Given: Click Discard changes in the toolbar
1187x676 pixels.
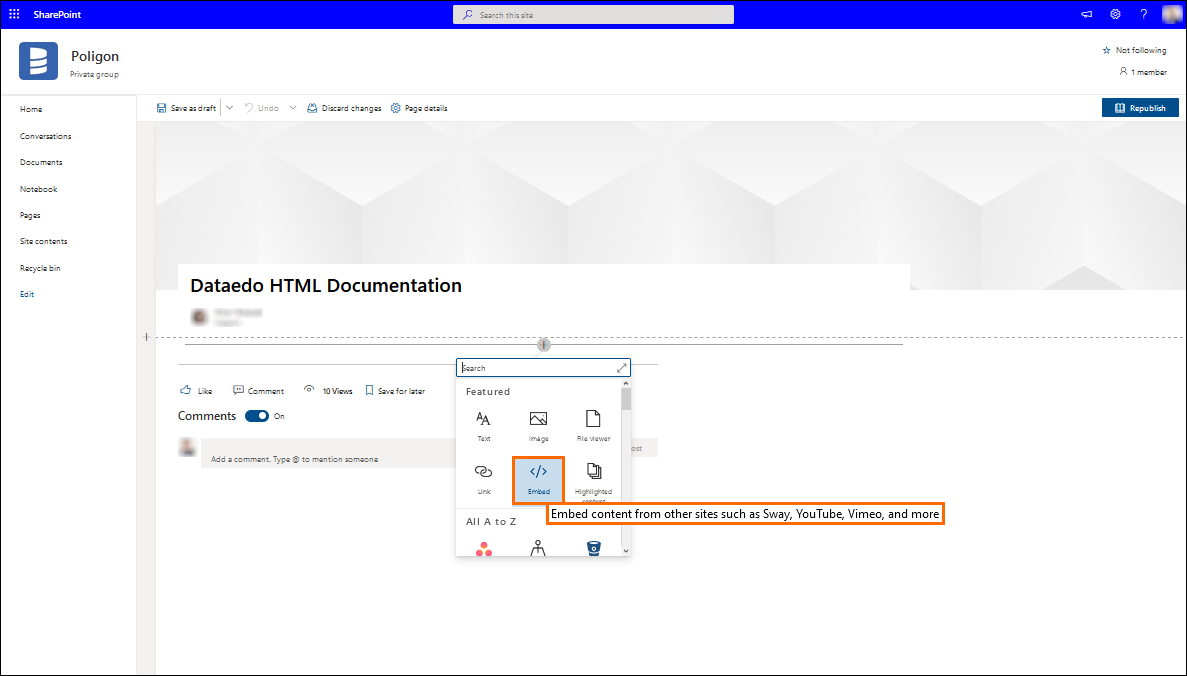Looking at the screenshot, I should [x=344, y=108].
